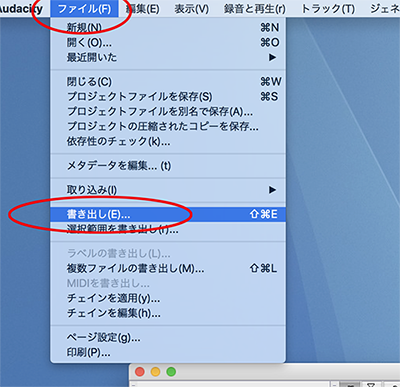The image size is (400, 387).
Task: Click the green zoom button of lower window
Action: click(x=171, y=372)
